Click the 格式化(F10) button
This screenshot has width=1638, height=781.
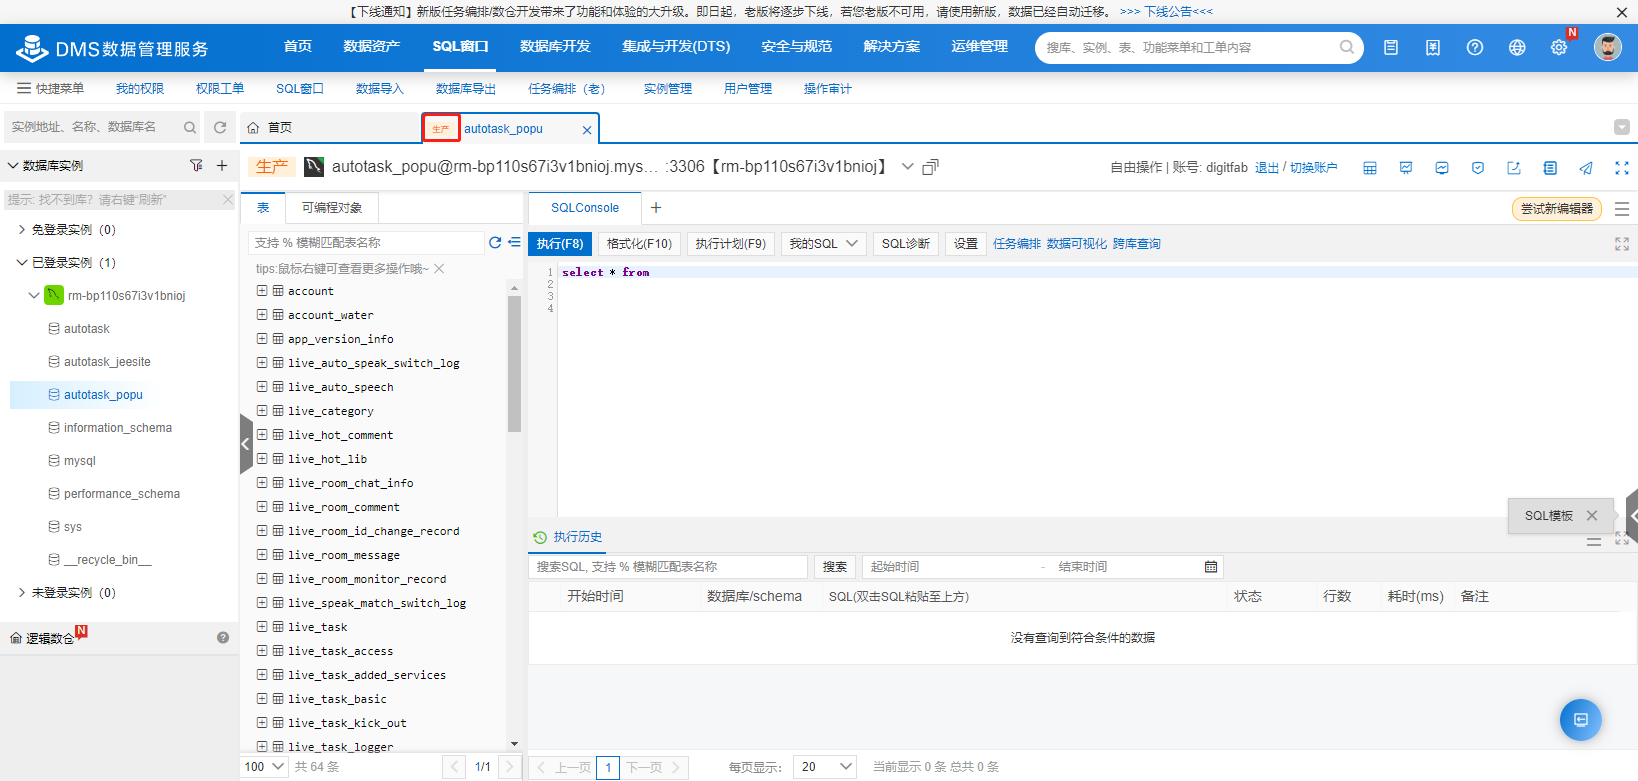tap(639, 244)
